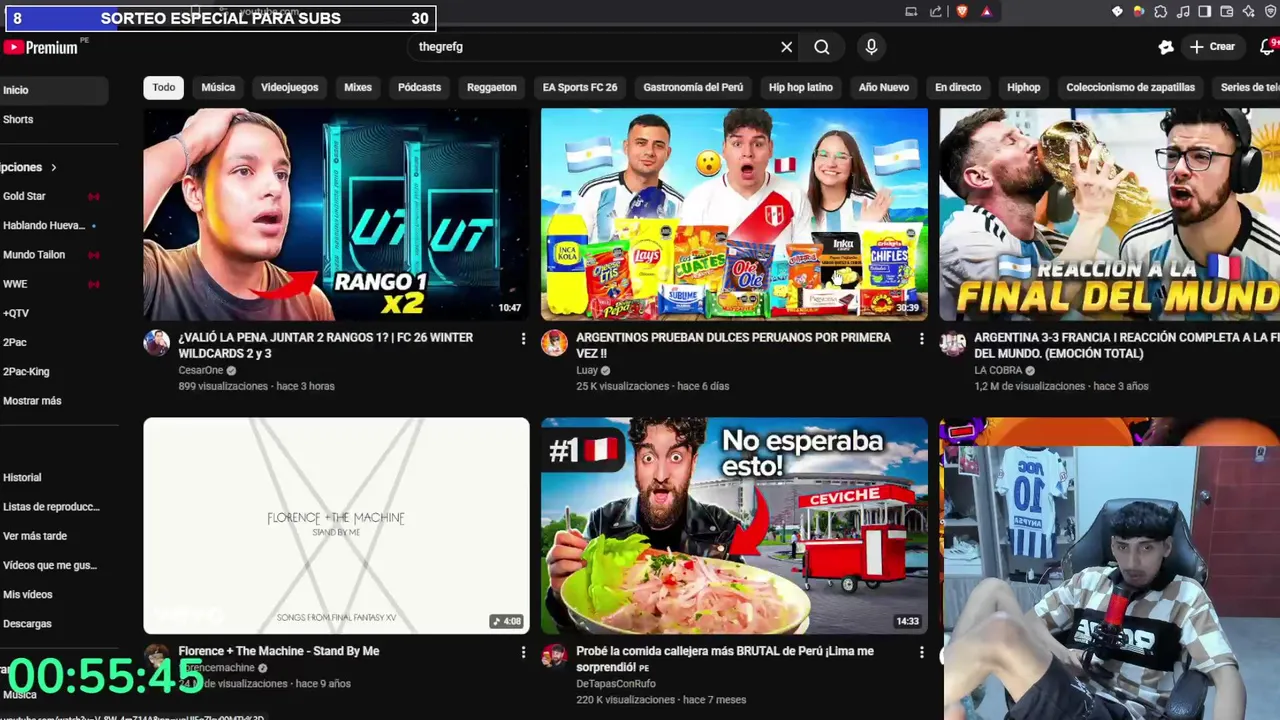Click the flower-shaped icon left of Crear
The width and height of the screenshot is (1280, 720).
point(1166,47)
